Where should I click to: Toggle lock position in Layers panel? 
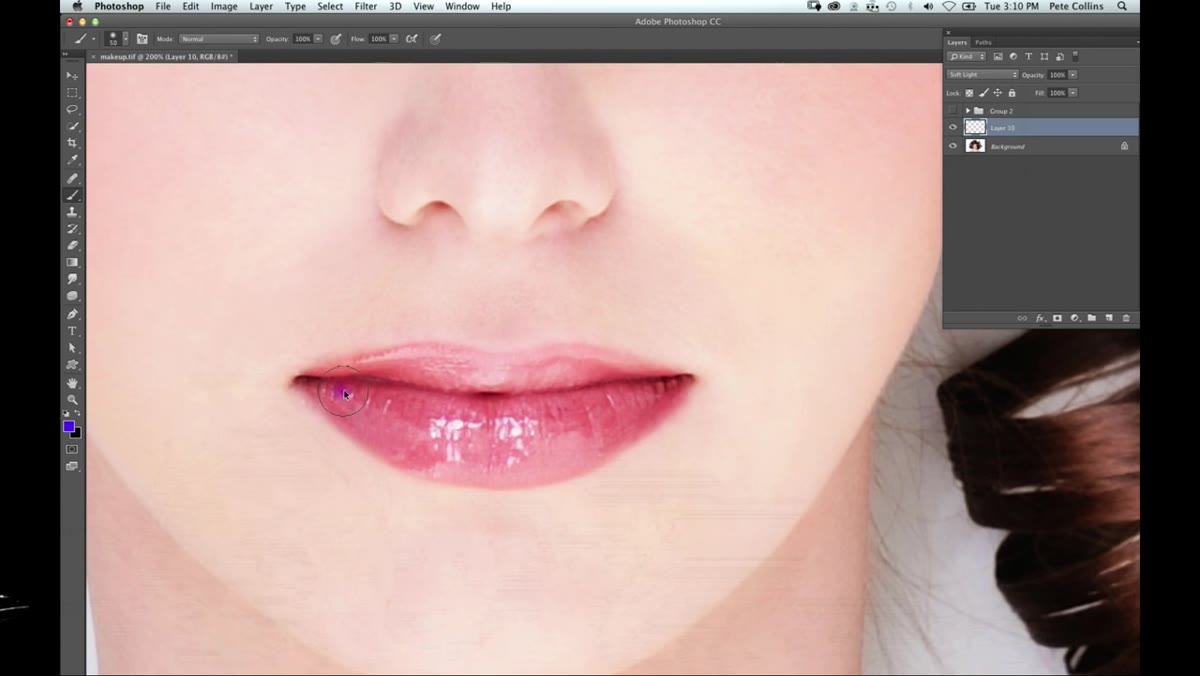point(997,93)
